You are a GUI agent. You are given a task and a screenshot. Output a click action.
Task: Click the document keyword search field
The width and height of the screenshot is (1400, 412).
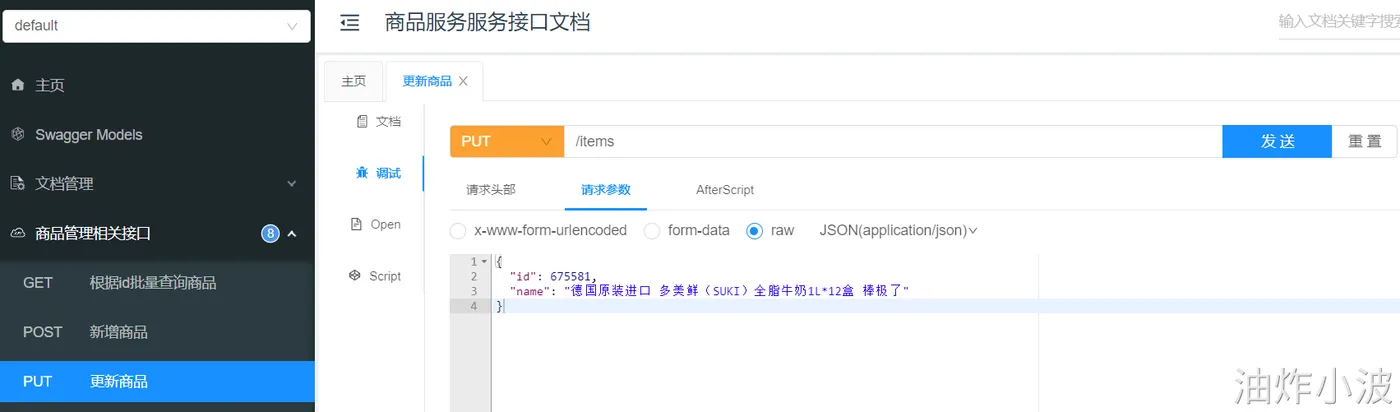1339,21
